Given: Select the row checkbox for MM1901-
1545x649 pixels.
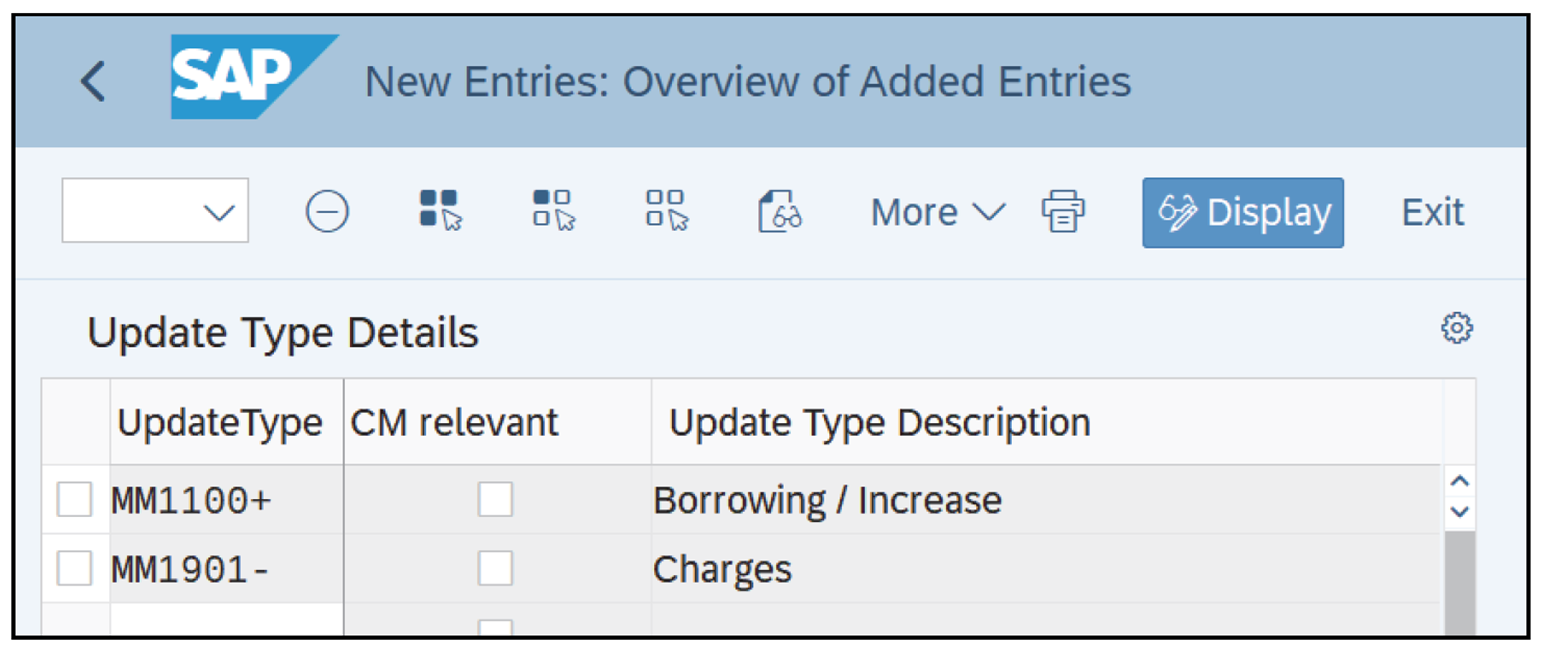Looking at the screenshot, I should tap(75, 568).
